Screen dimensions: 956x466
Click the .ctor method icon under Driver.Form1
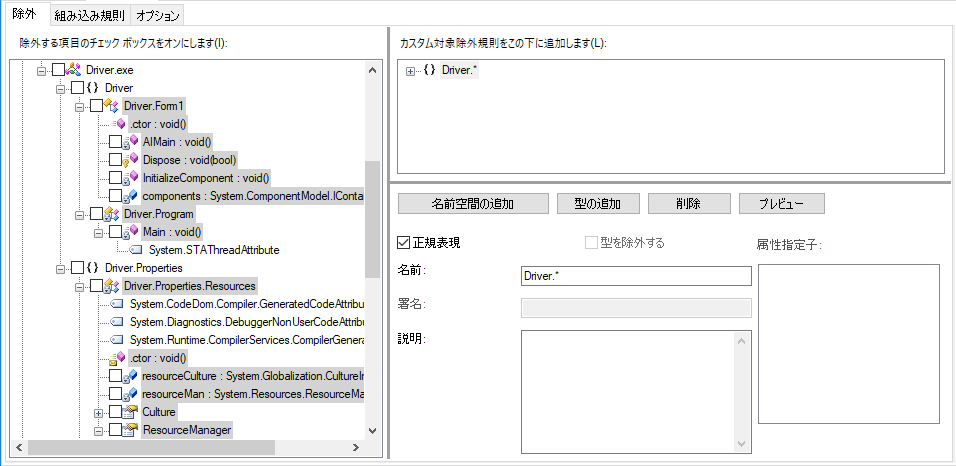[120, 124]
